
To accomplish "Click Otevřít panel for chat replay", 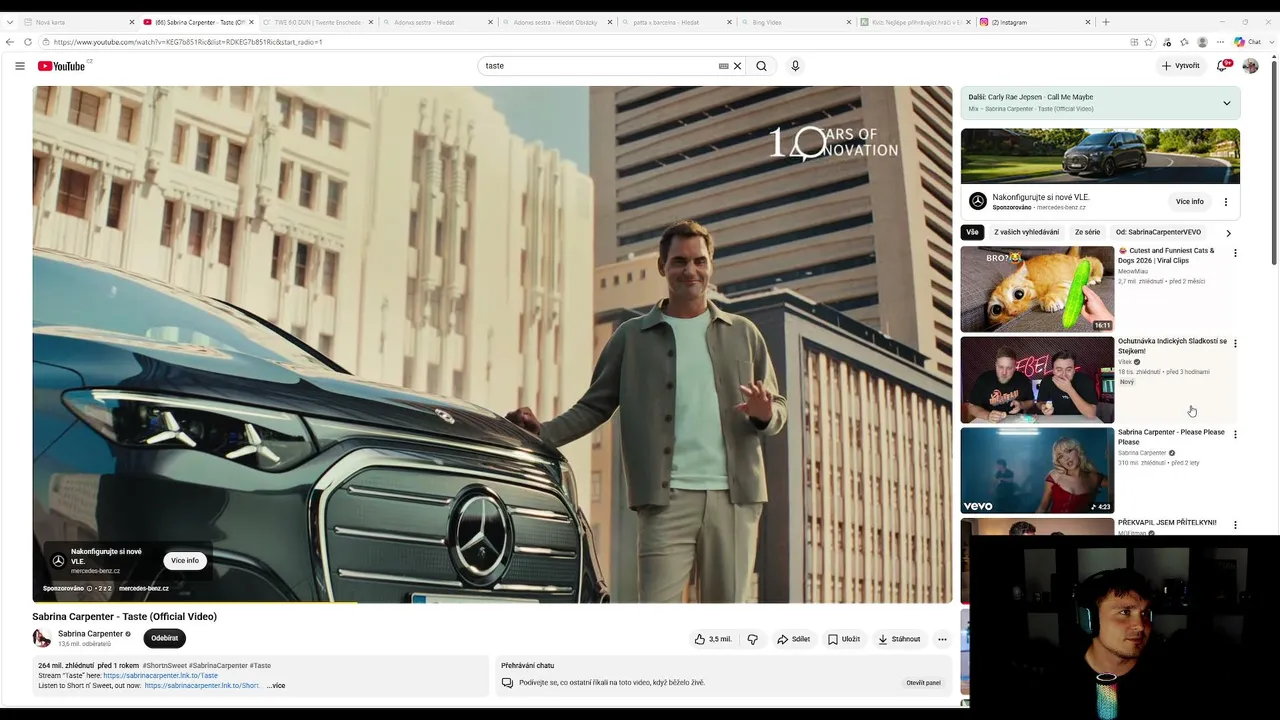I will 923,683.
